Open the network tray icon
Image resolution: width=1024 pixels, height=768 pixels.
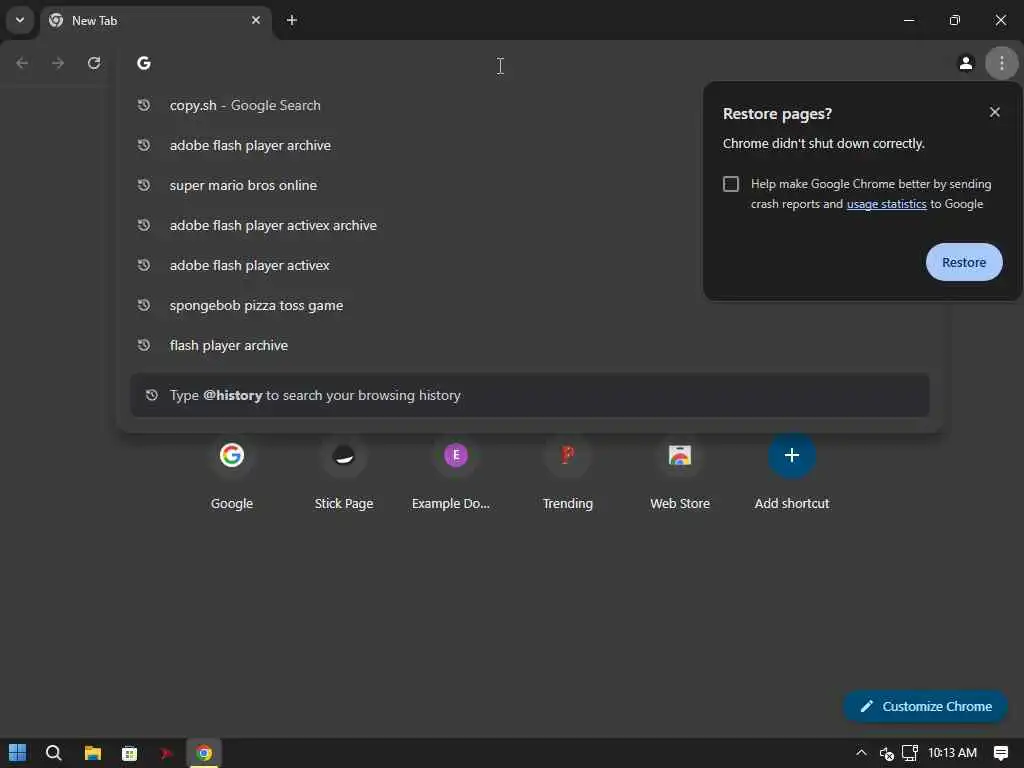909,753
